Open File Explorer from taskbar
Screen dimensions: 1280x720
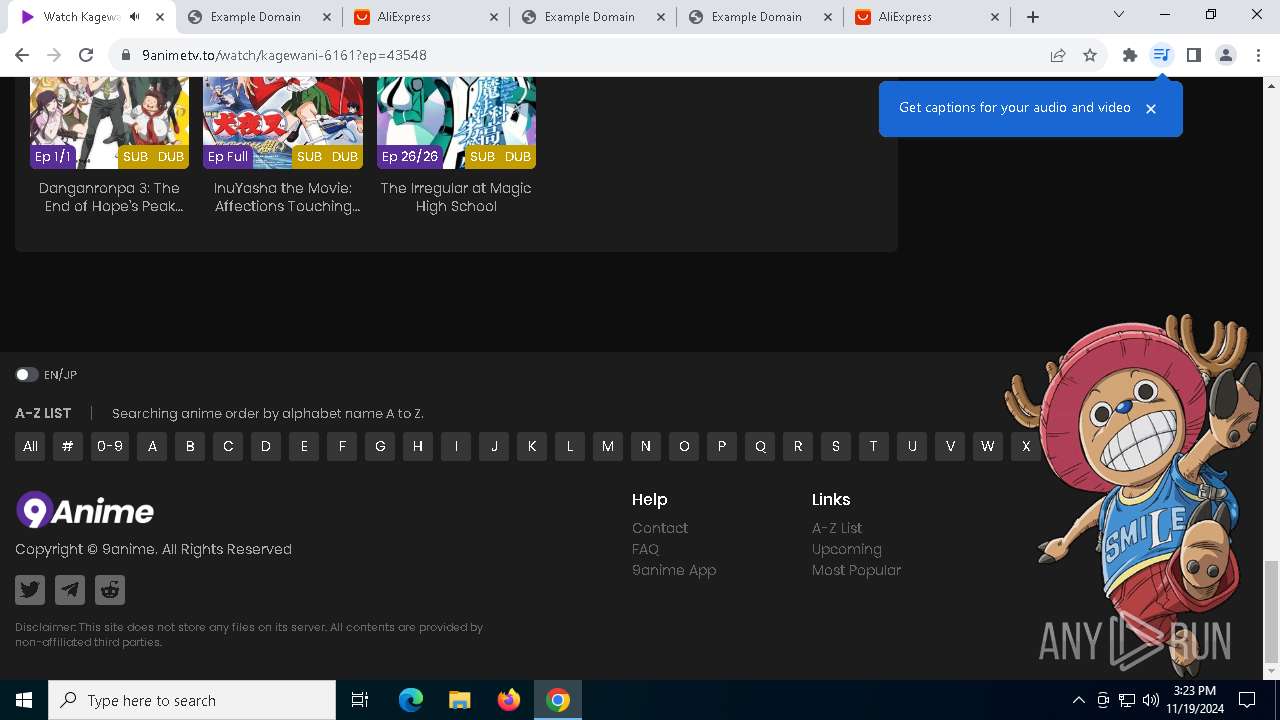coord(460,700)
